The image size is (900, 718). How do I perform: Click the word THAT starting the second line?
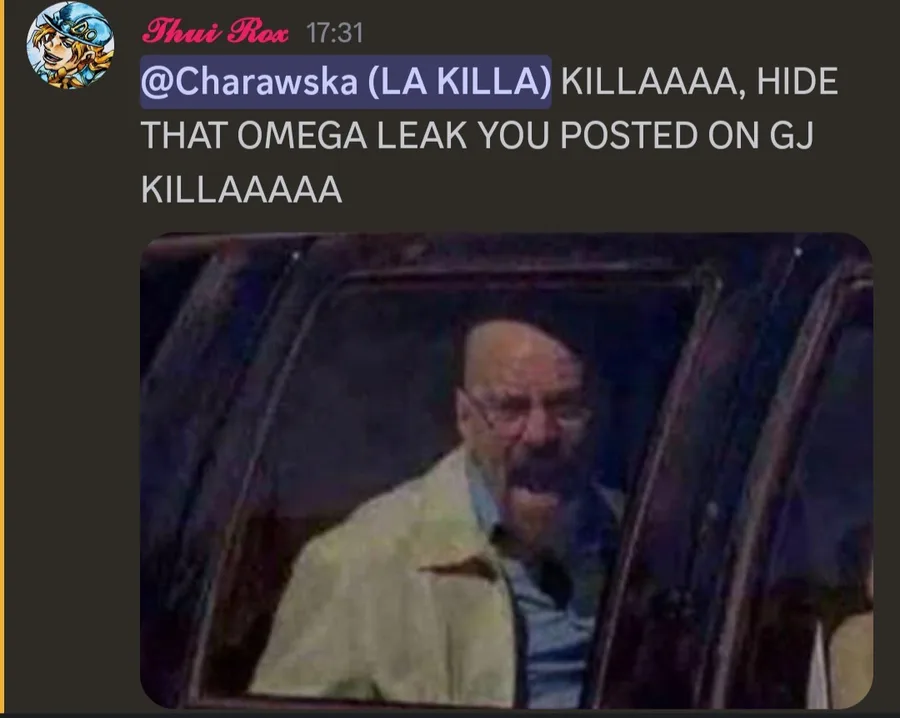(x=184, y=136)
